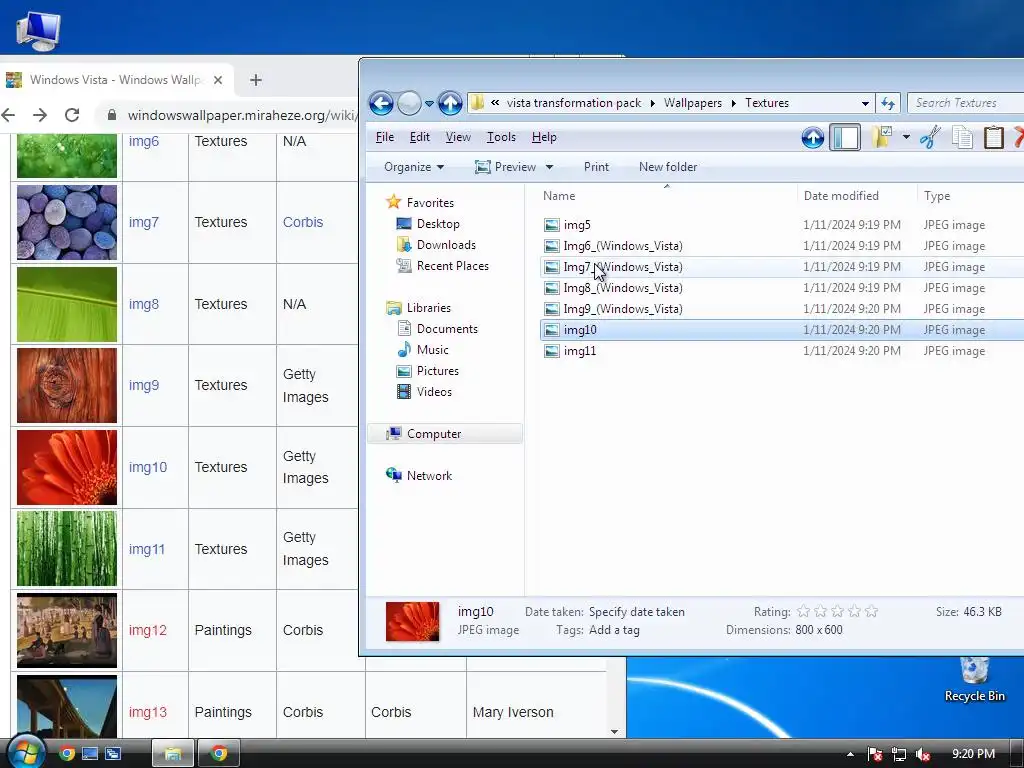Click the Explorer forward arrow button
The height and width of the screenshot is (768, 1024).
pos(409,103)
